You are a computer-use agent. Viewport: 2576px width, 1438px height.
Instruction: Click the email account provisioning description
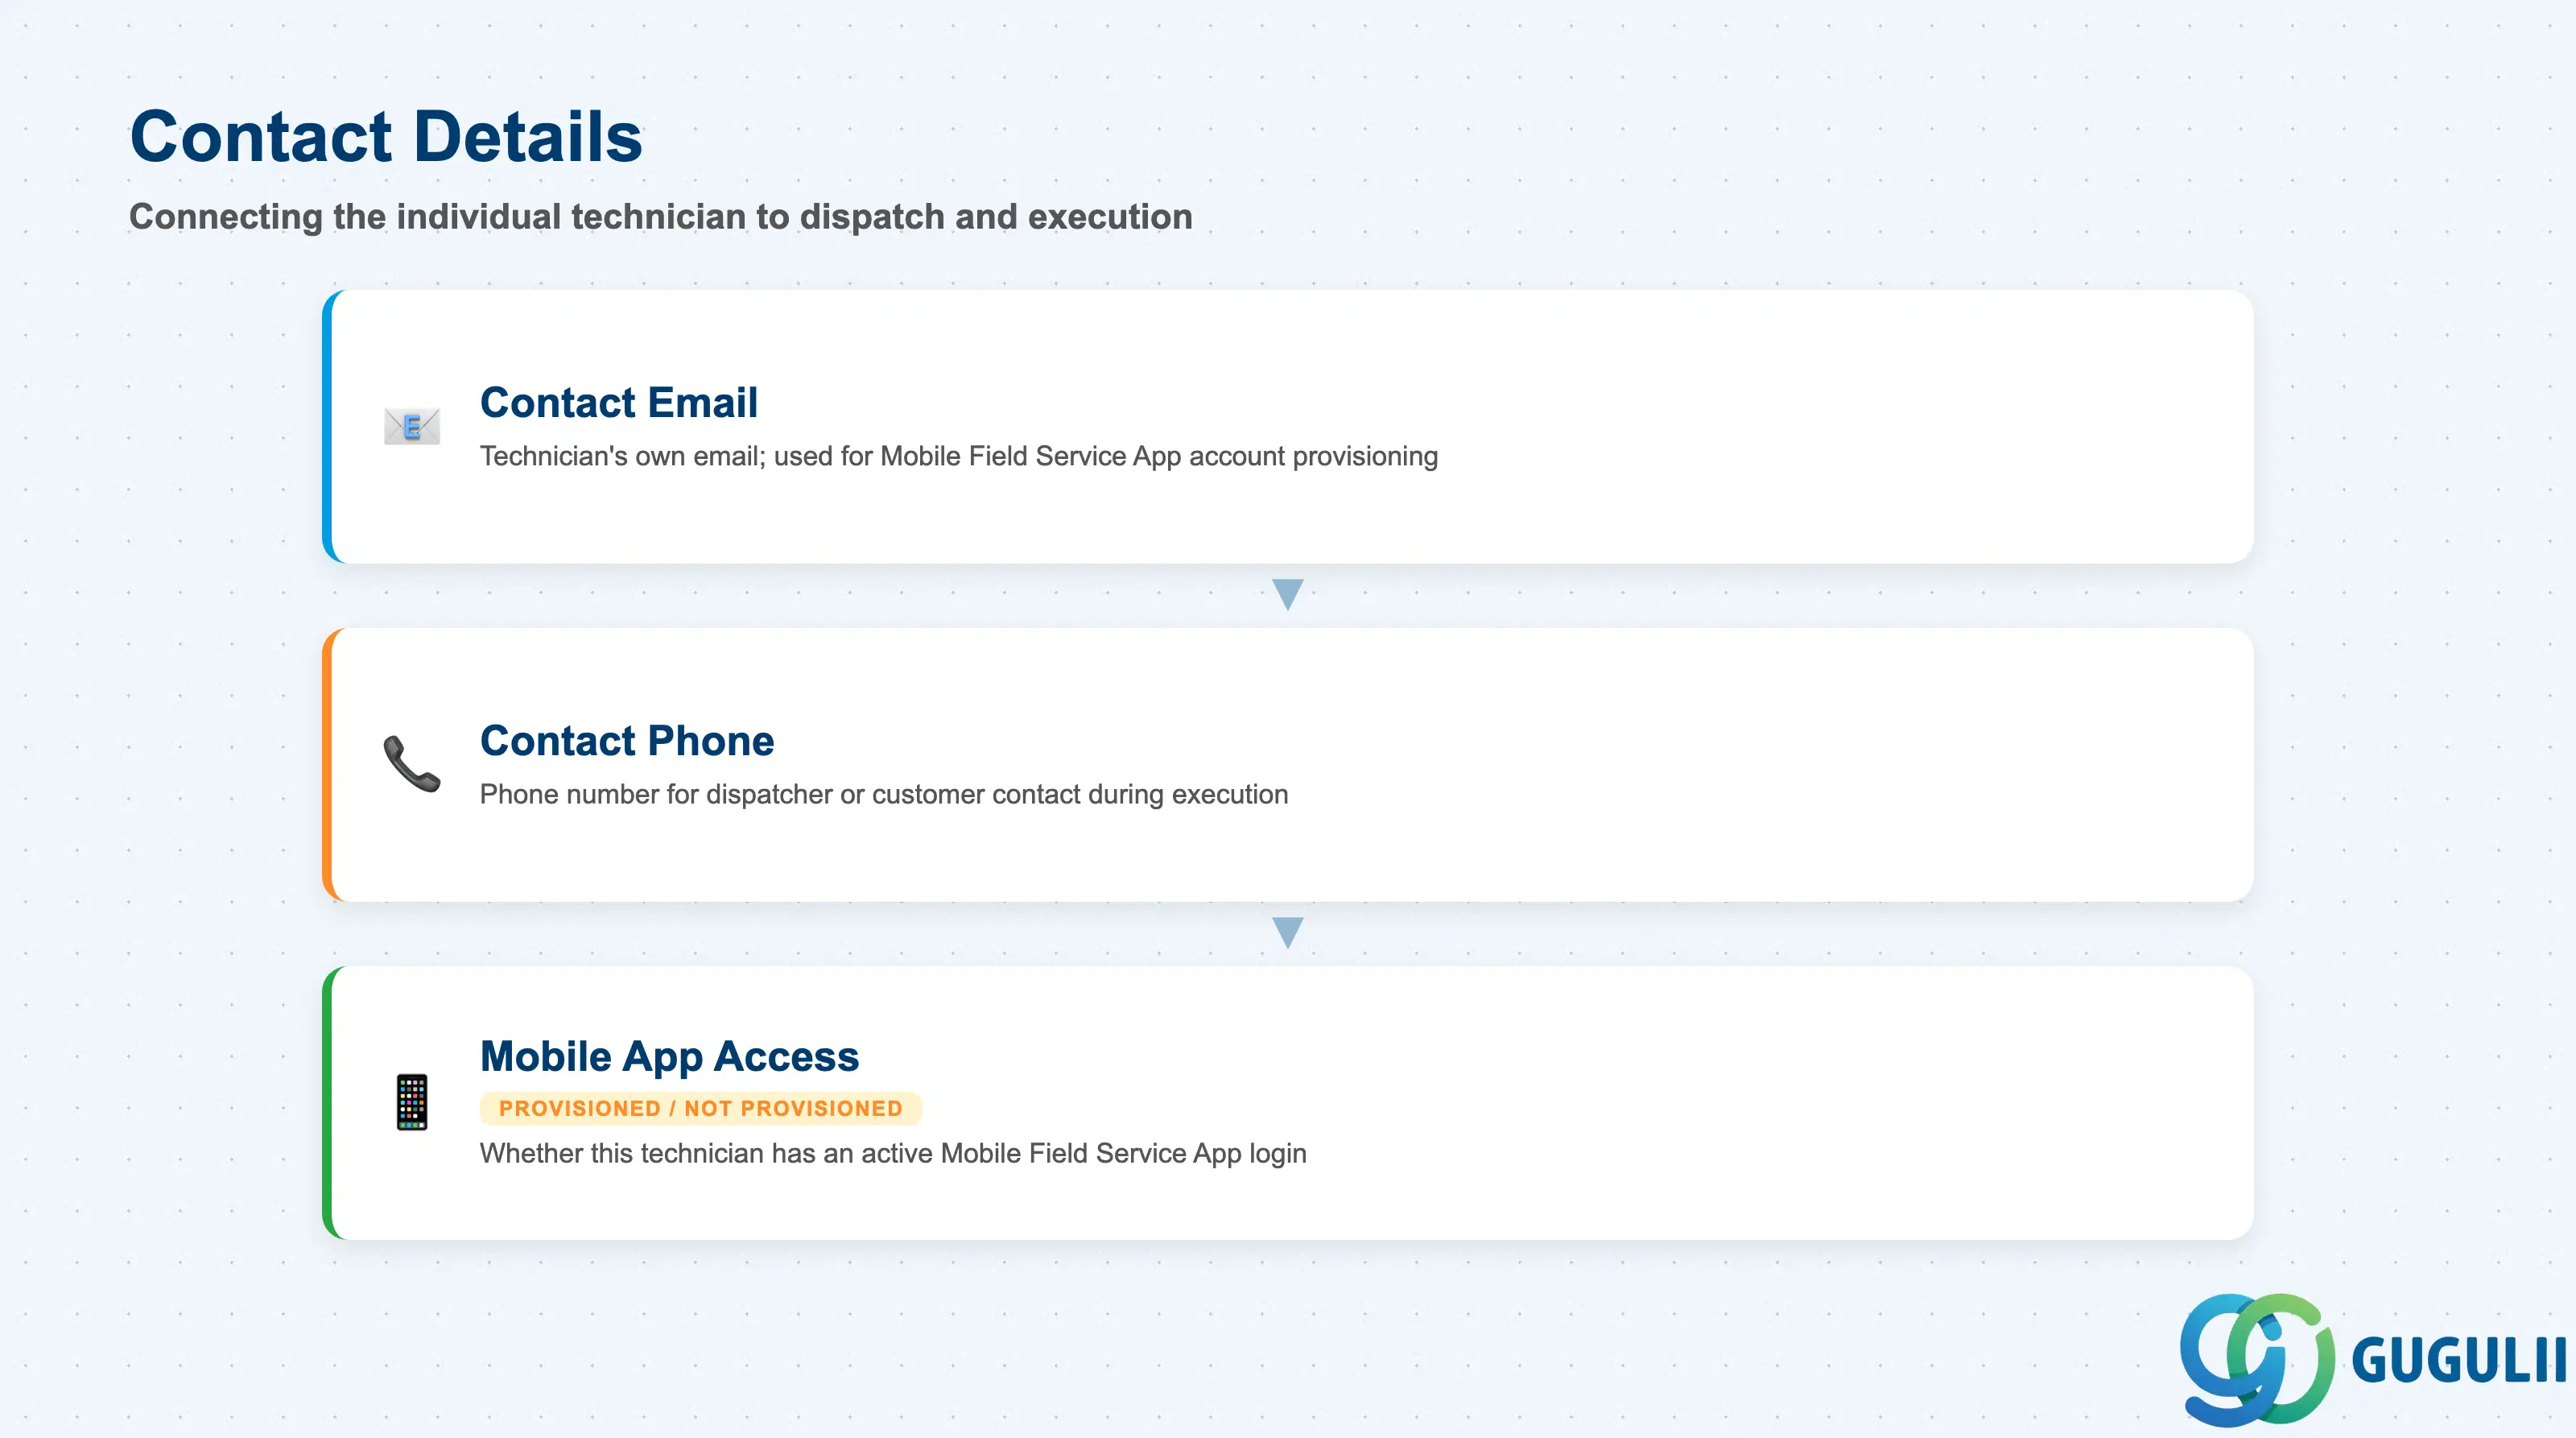click(959, 456)
